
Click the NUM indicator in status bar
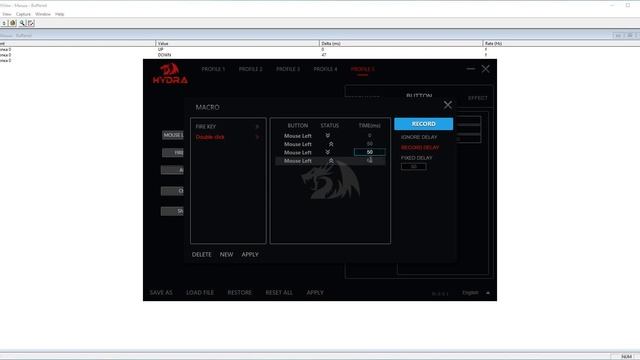pos(626,357)
